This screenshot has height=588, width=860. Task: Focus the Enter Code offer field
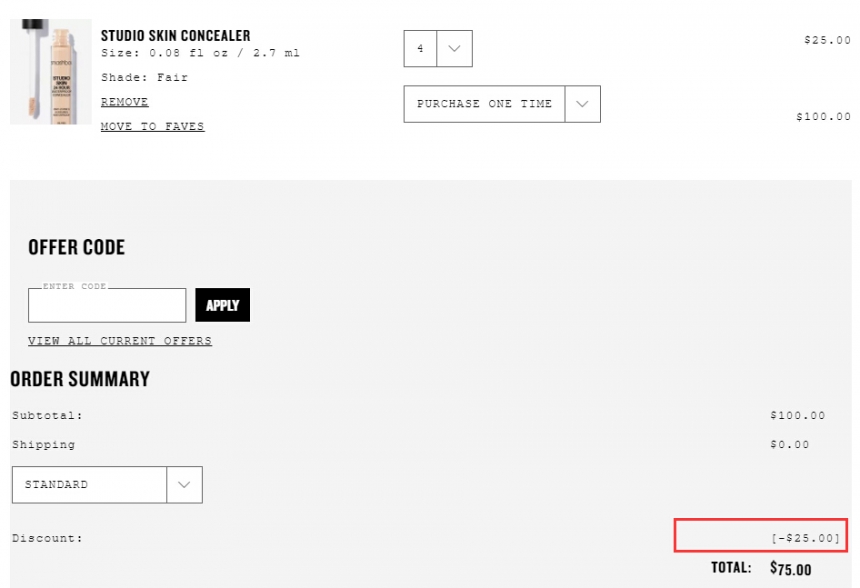point(107,306)
